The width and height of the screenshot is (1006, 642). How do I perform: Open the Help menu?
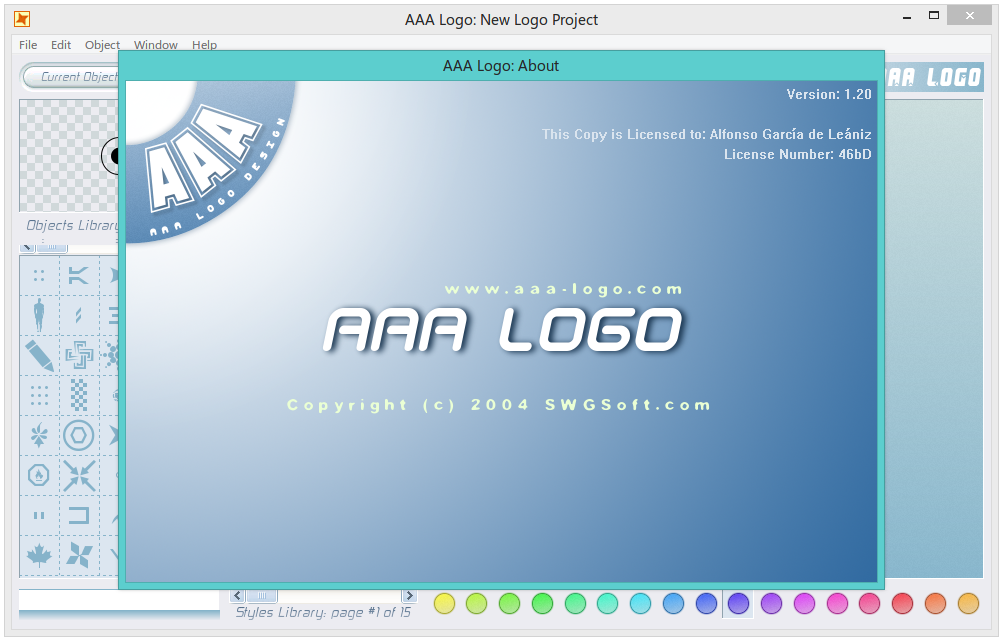point(204,45)
